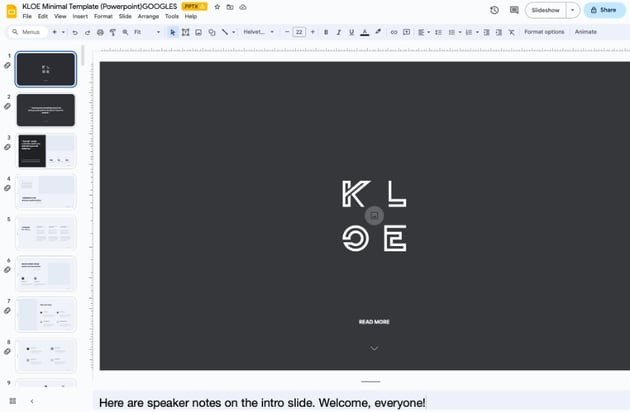Toggle Bold formatting
The image size is (630, 412).
[x=325, y=32]
